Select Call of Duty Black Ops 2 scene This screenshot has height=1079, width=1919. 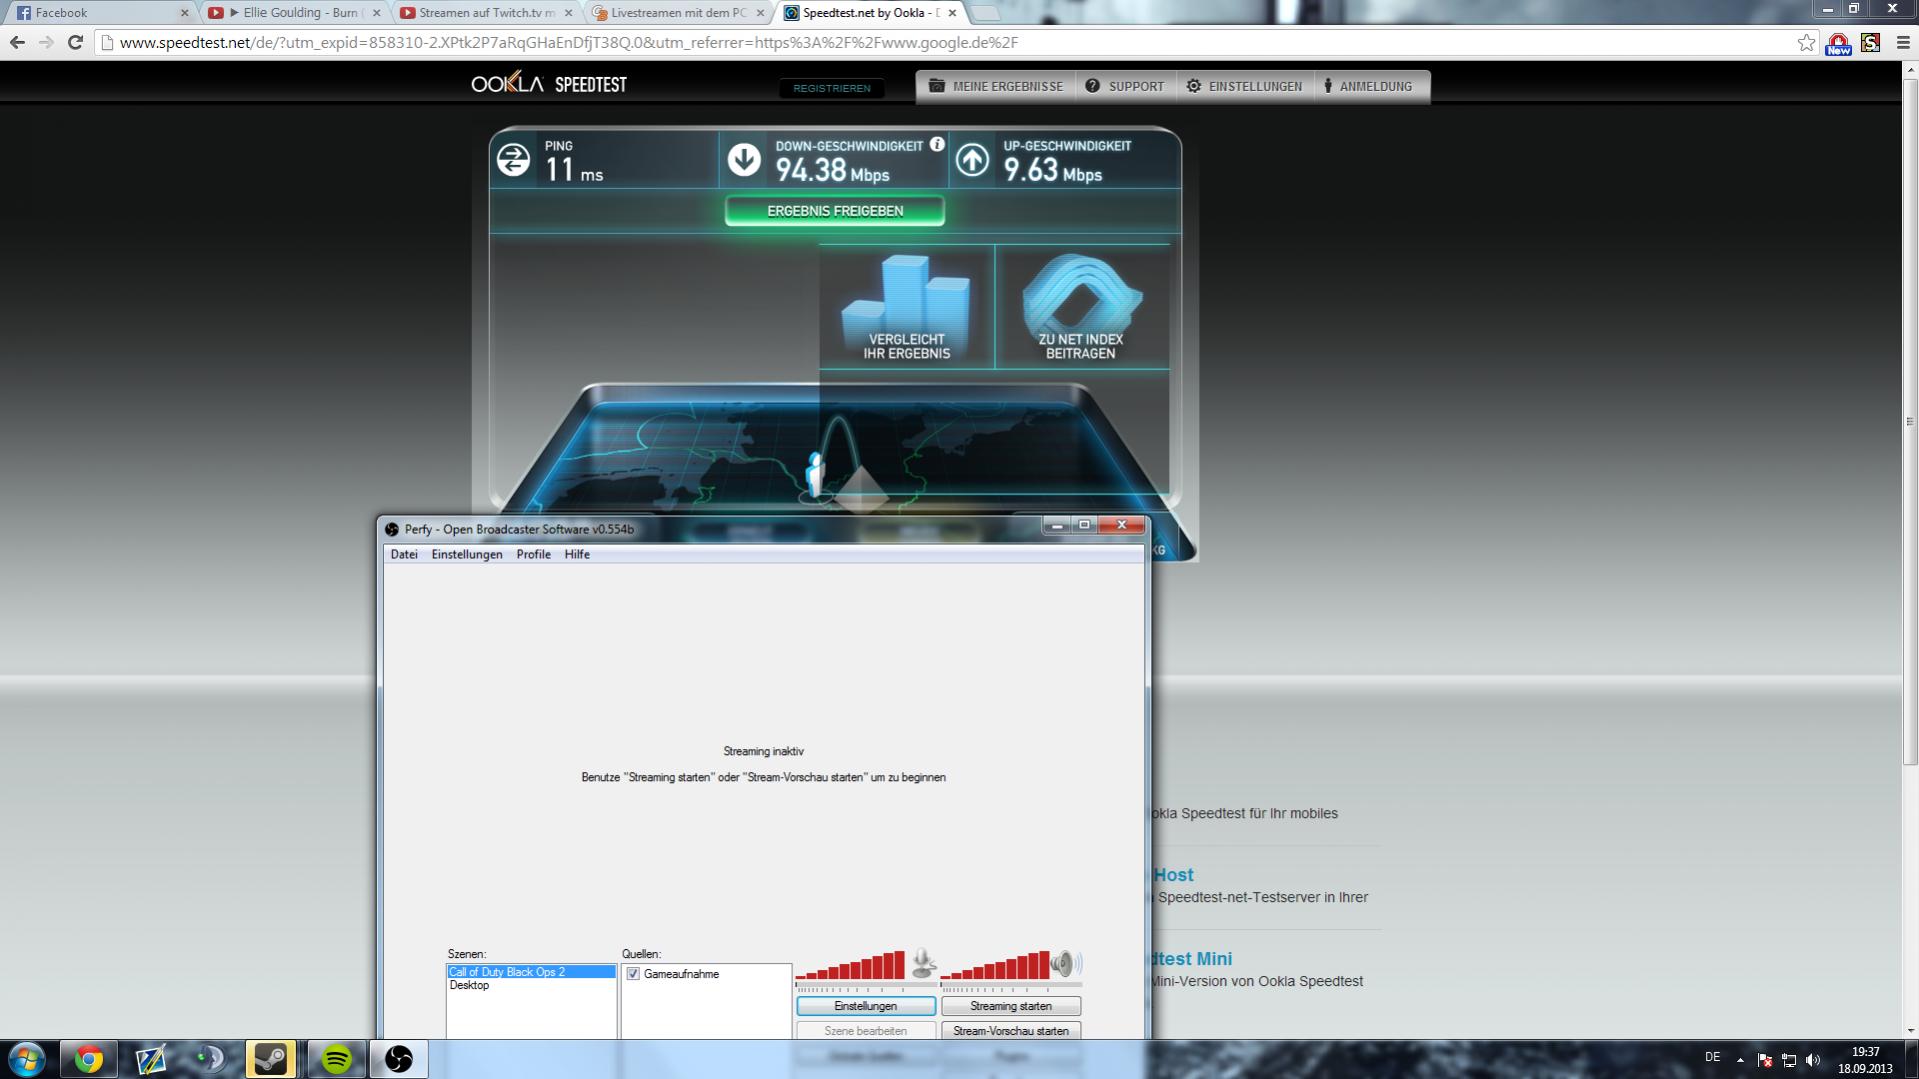point(531,972)
